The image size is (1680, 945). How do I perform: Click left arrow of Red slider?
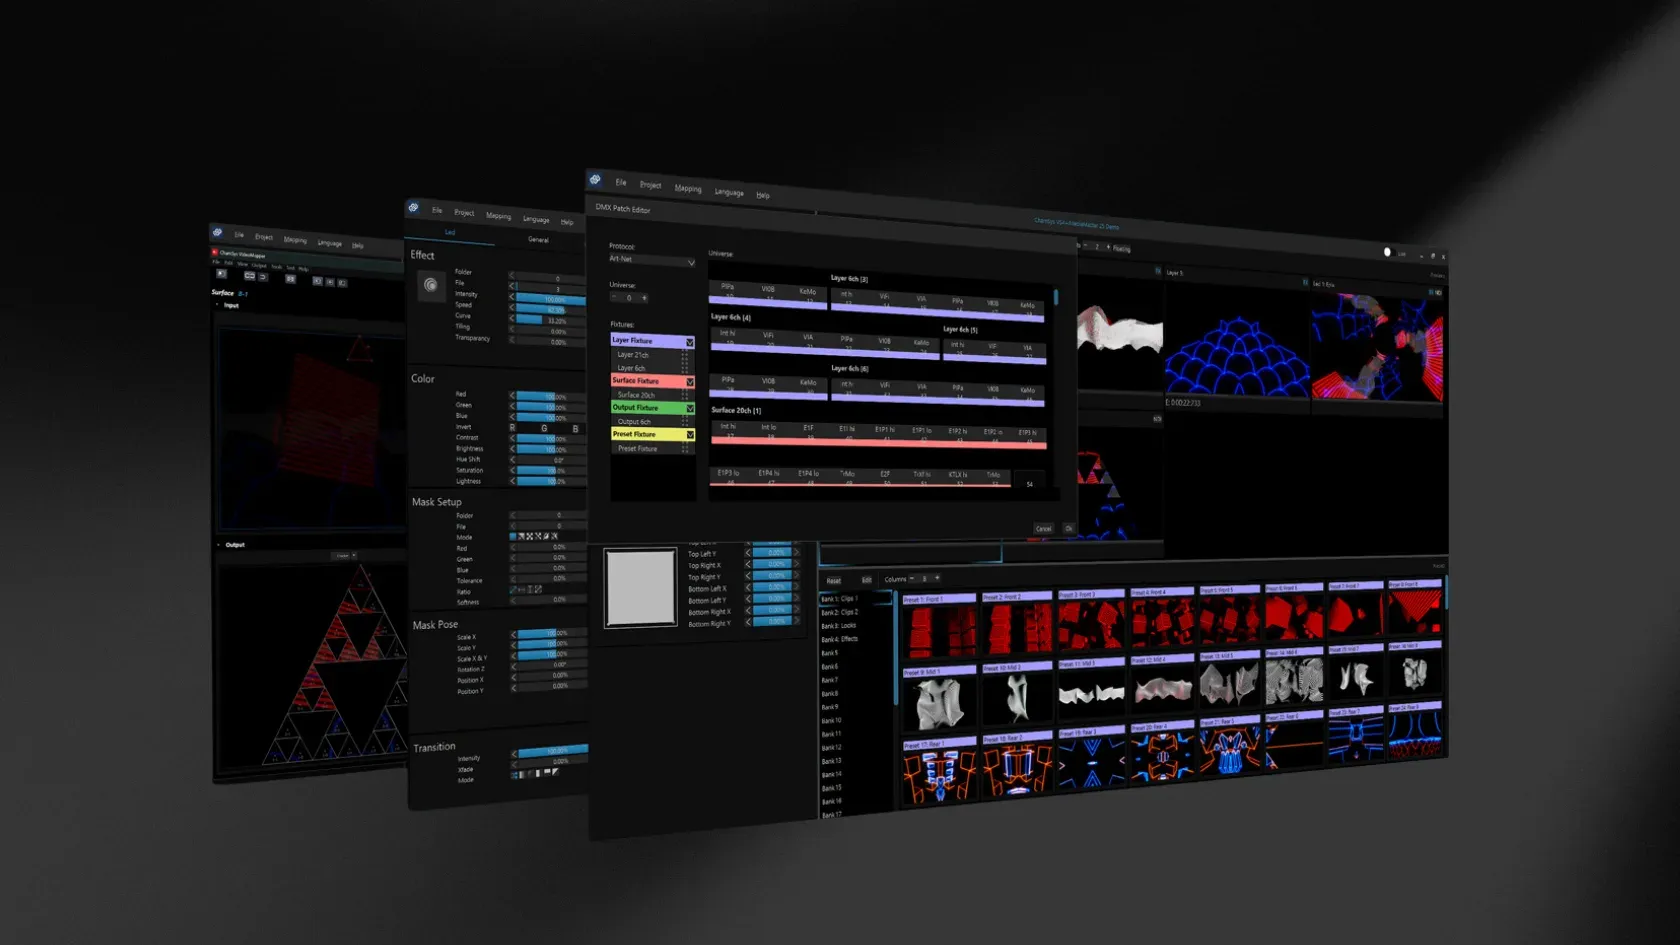(513, 396)
